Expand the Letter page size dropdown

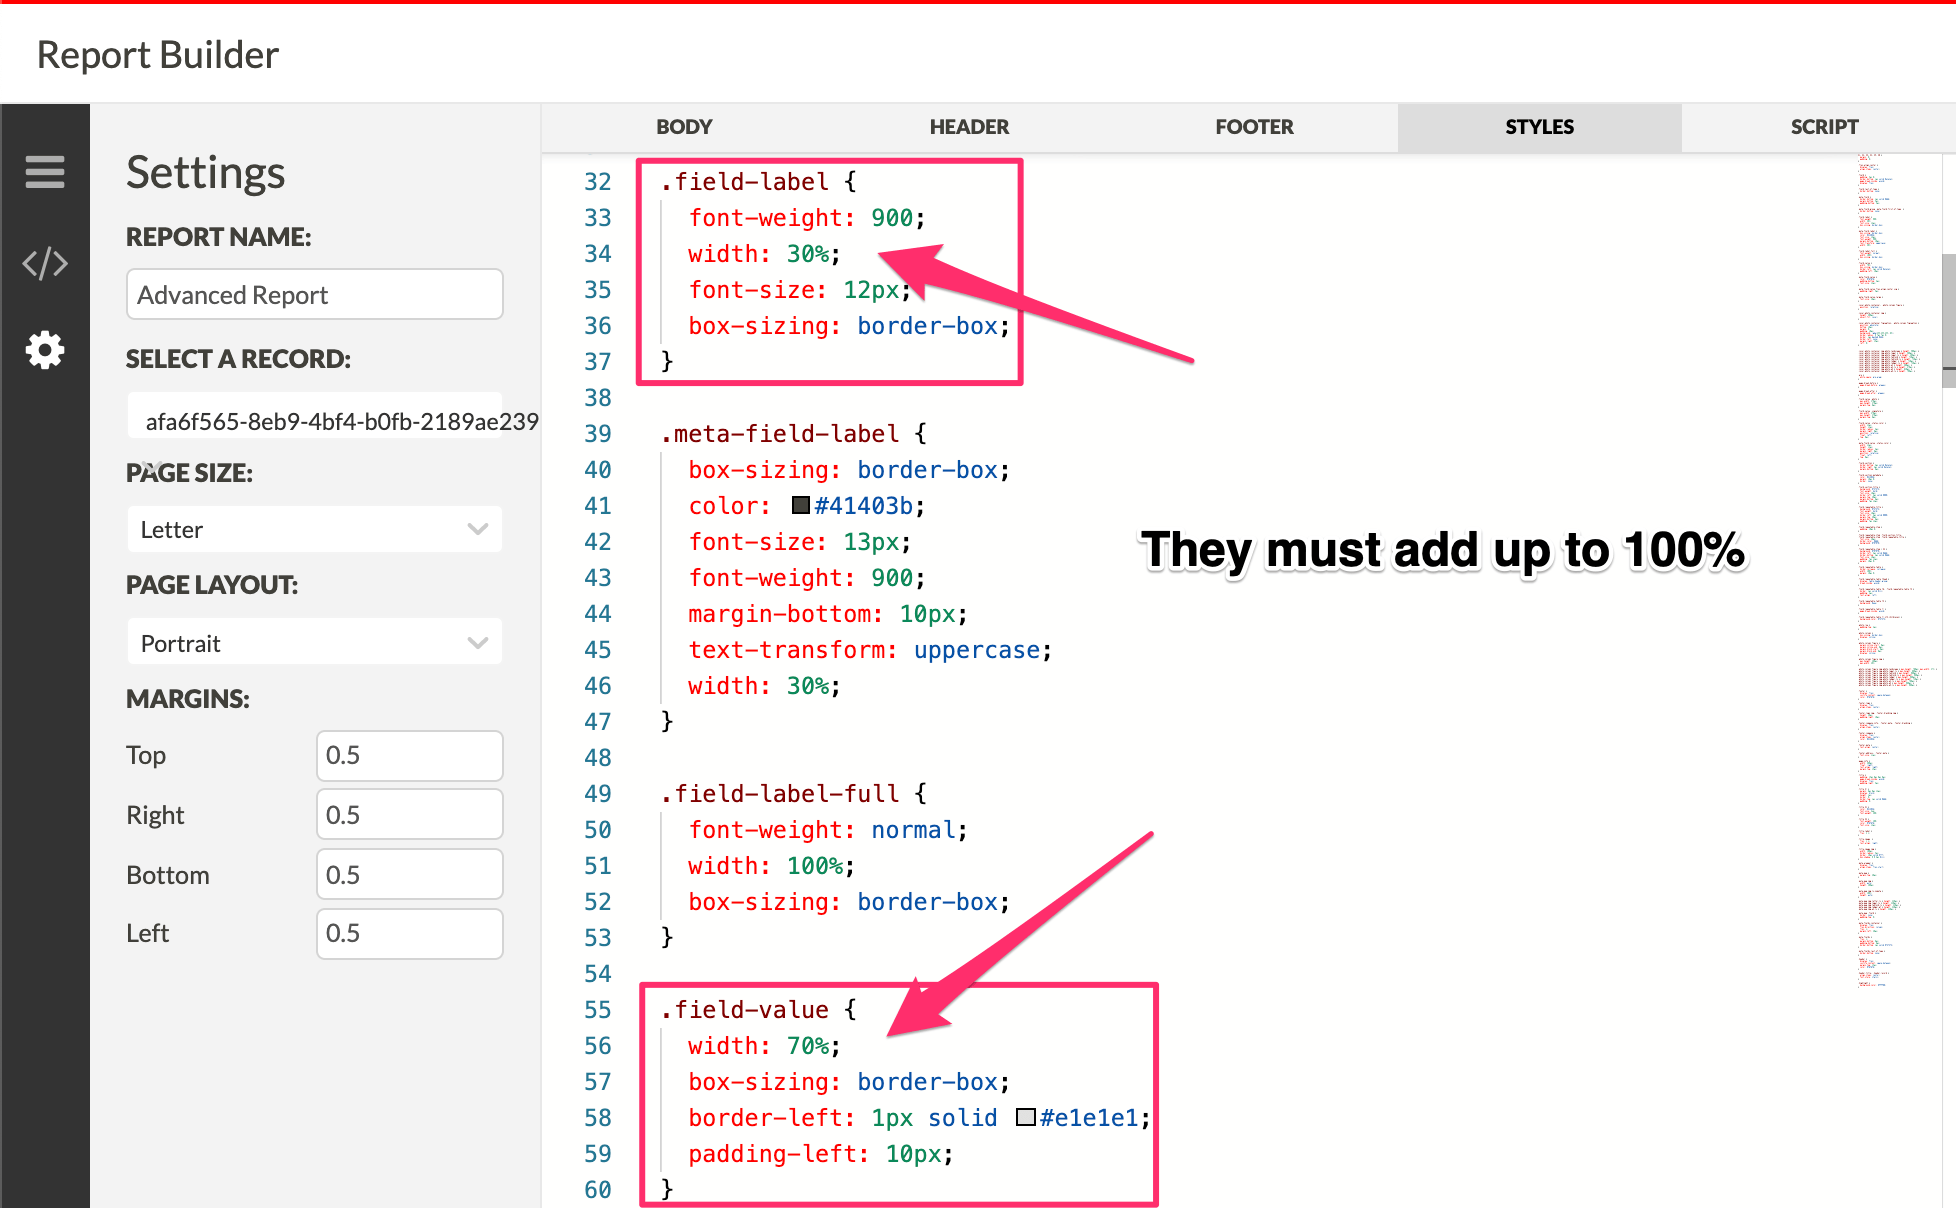point(314,529)
